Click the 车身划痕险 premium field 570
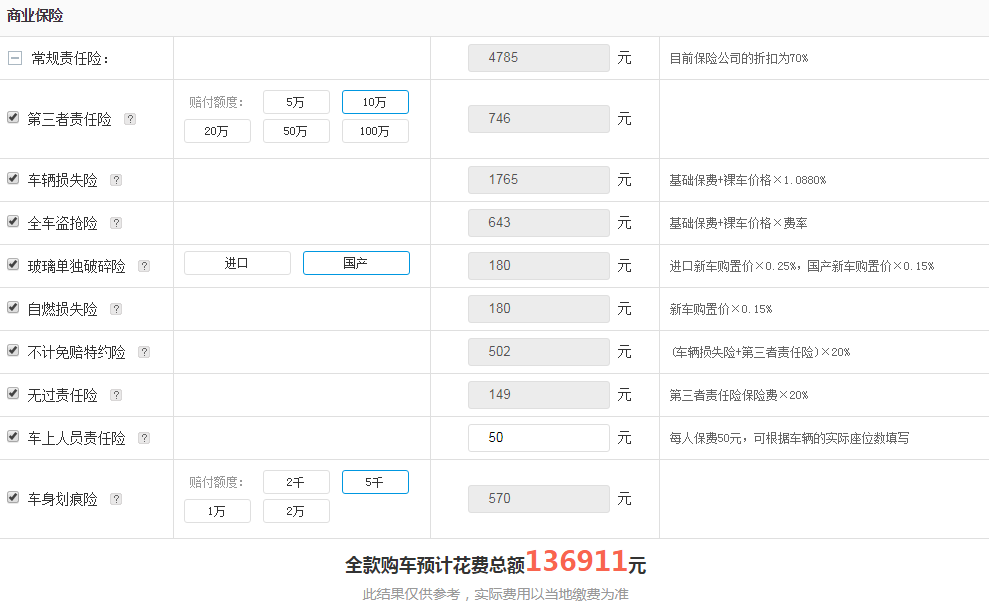989x610 pixels. (x=539, y=498)
